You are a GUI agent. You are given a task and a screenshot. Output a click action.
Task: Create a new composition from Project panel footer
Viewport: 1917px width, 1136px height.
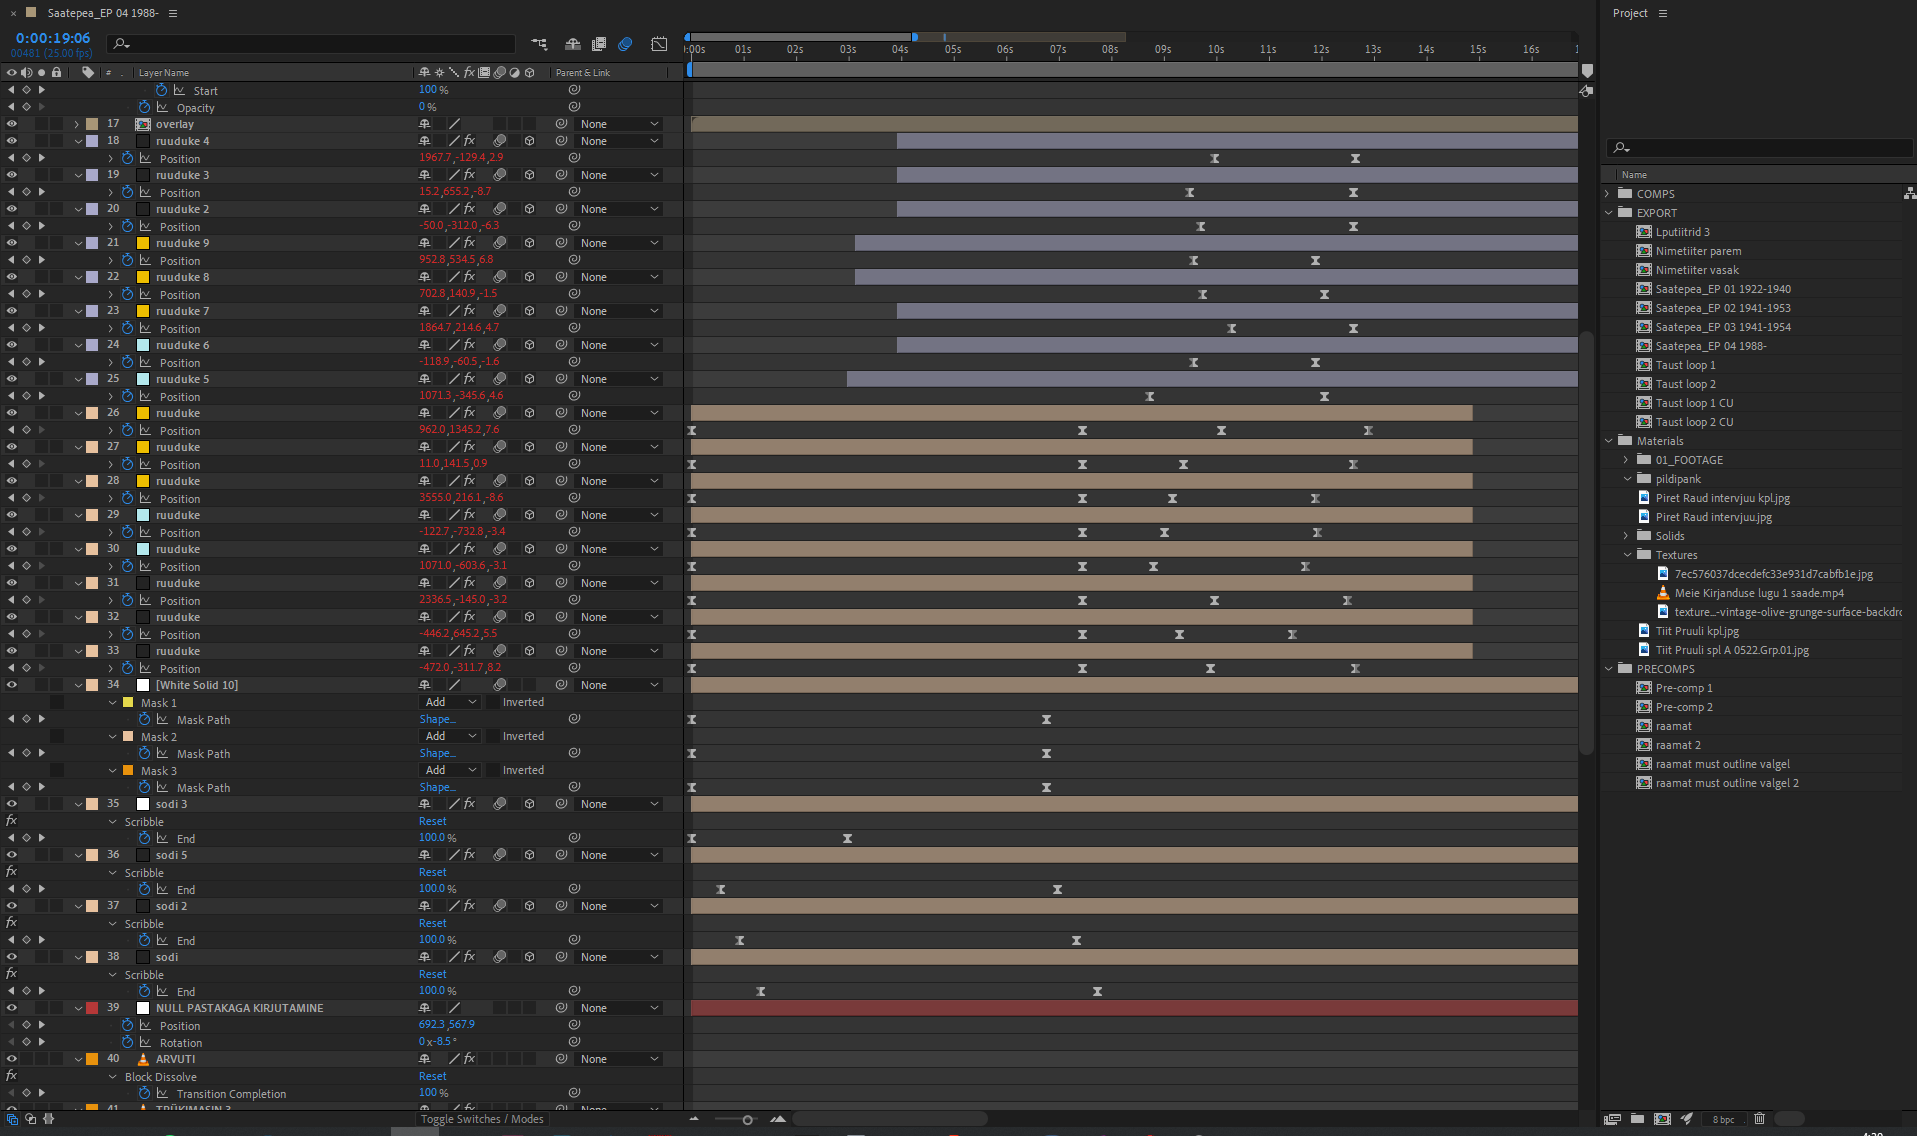pyautogui.click(x=1662, y=1119)
